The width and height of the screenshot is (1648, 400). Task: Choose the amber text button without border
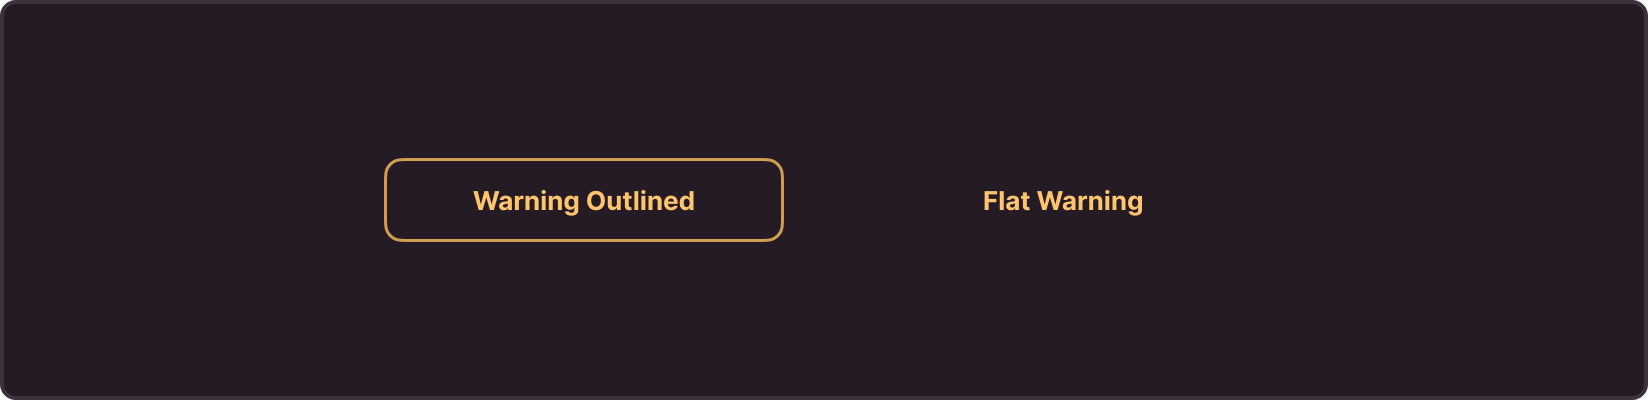click(x=1063, y=200)
